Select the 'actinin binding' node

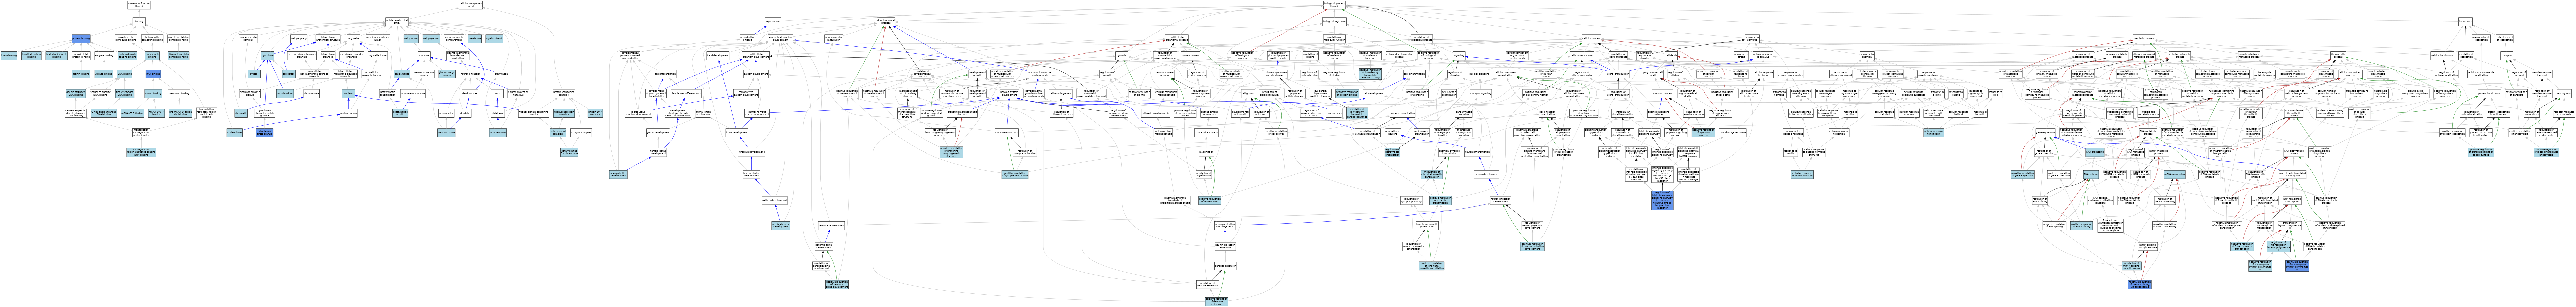pyautogui.click(x=80, y=74)
